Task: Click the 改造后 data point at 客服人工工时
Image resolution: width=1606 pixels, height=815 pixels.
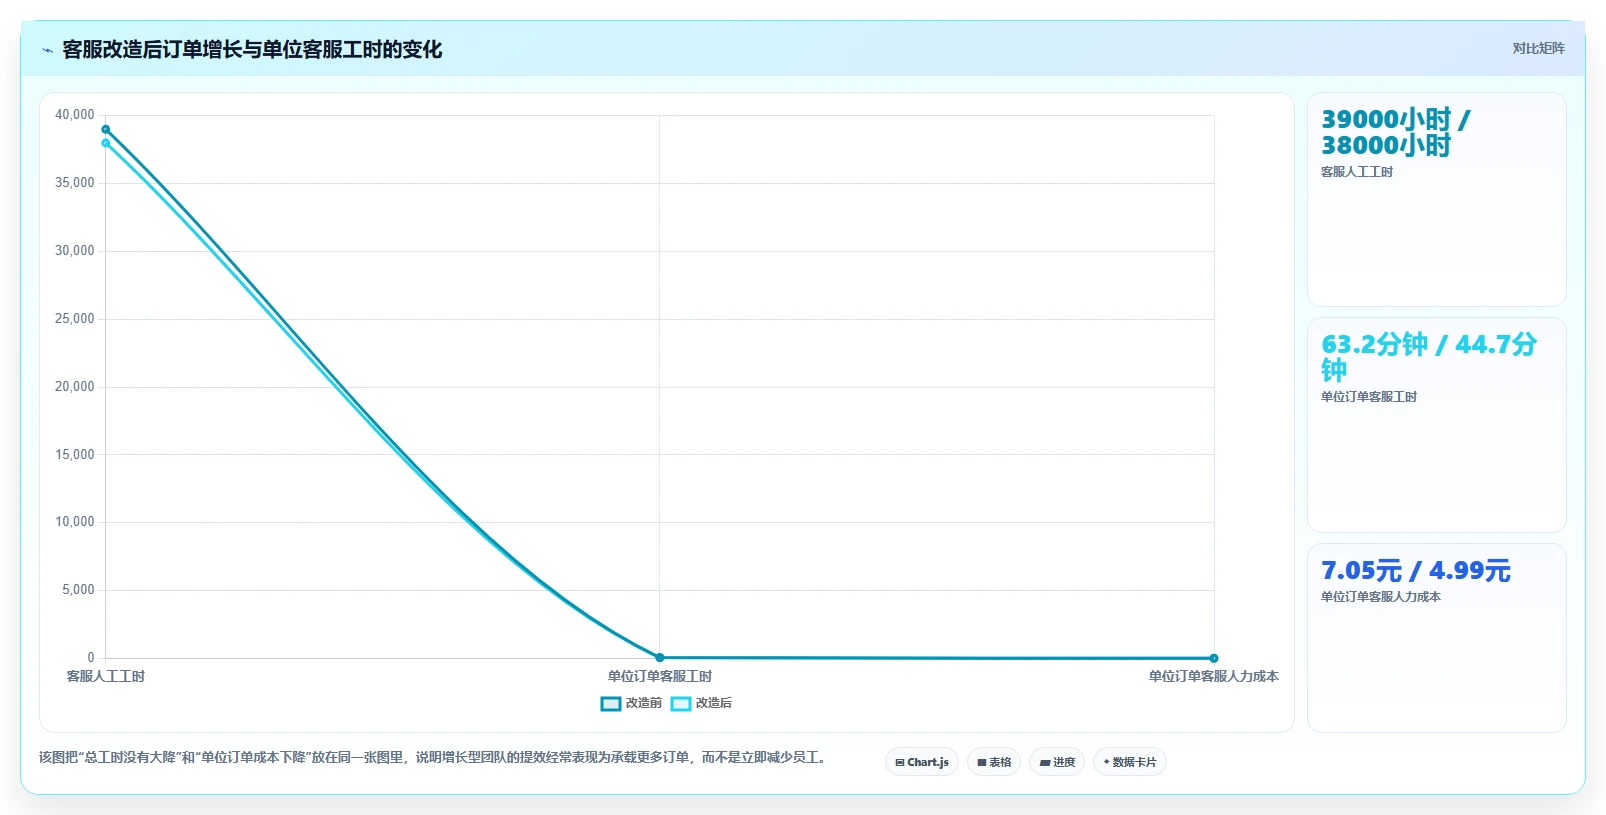Action: pyautogui.click(x=106, y=143)
